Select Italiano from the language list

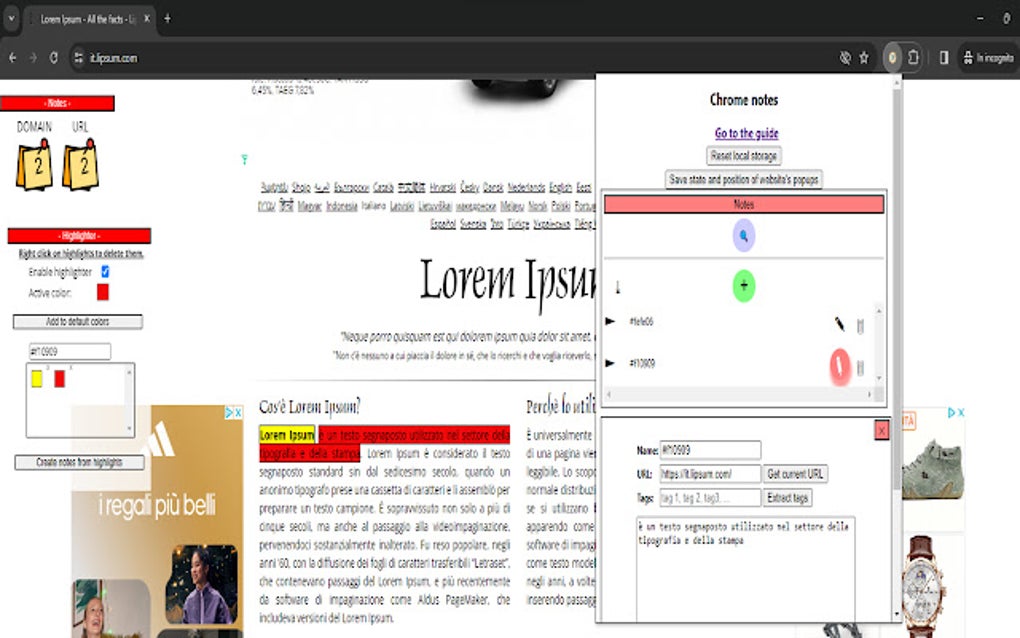click(x=374, y=205)
